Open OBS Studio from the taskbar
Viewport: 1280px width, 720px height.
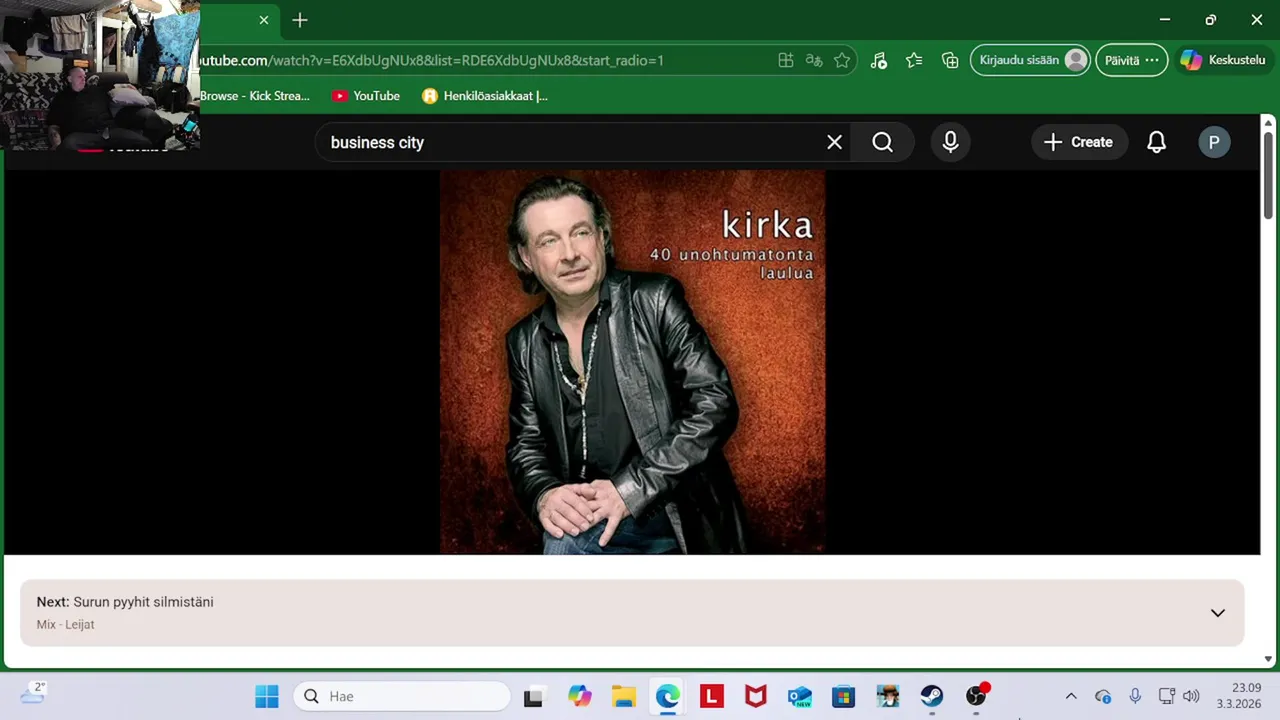tap(976, 696)
